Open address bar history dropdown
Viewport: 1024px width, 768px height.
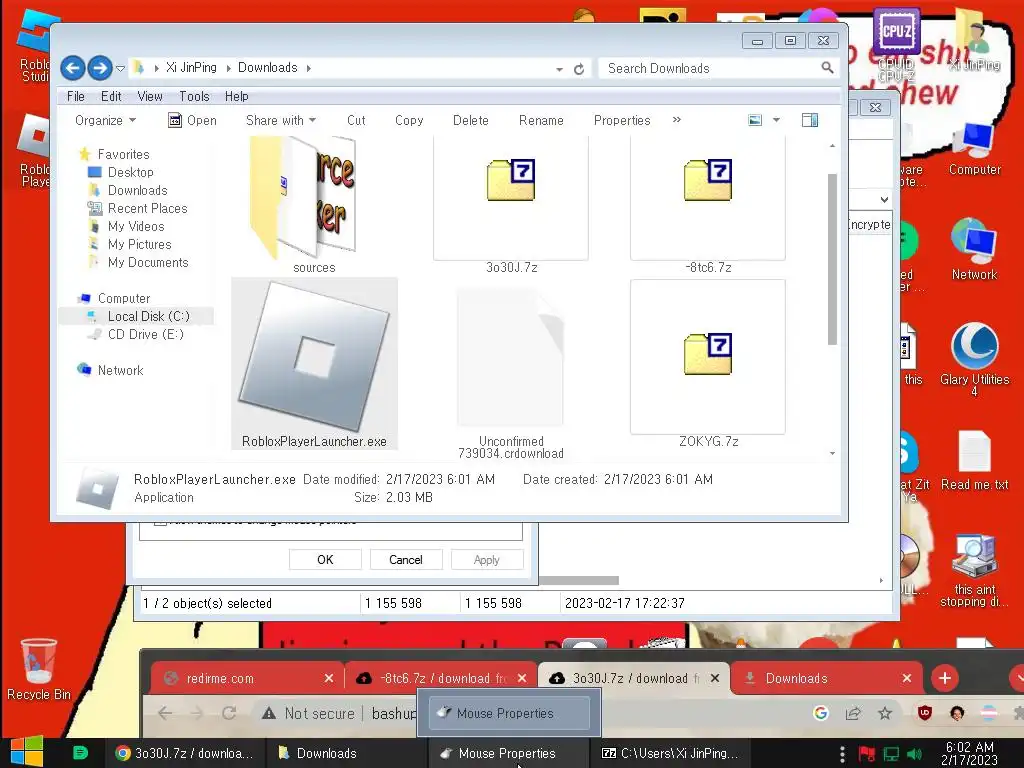pos(560,69)
